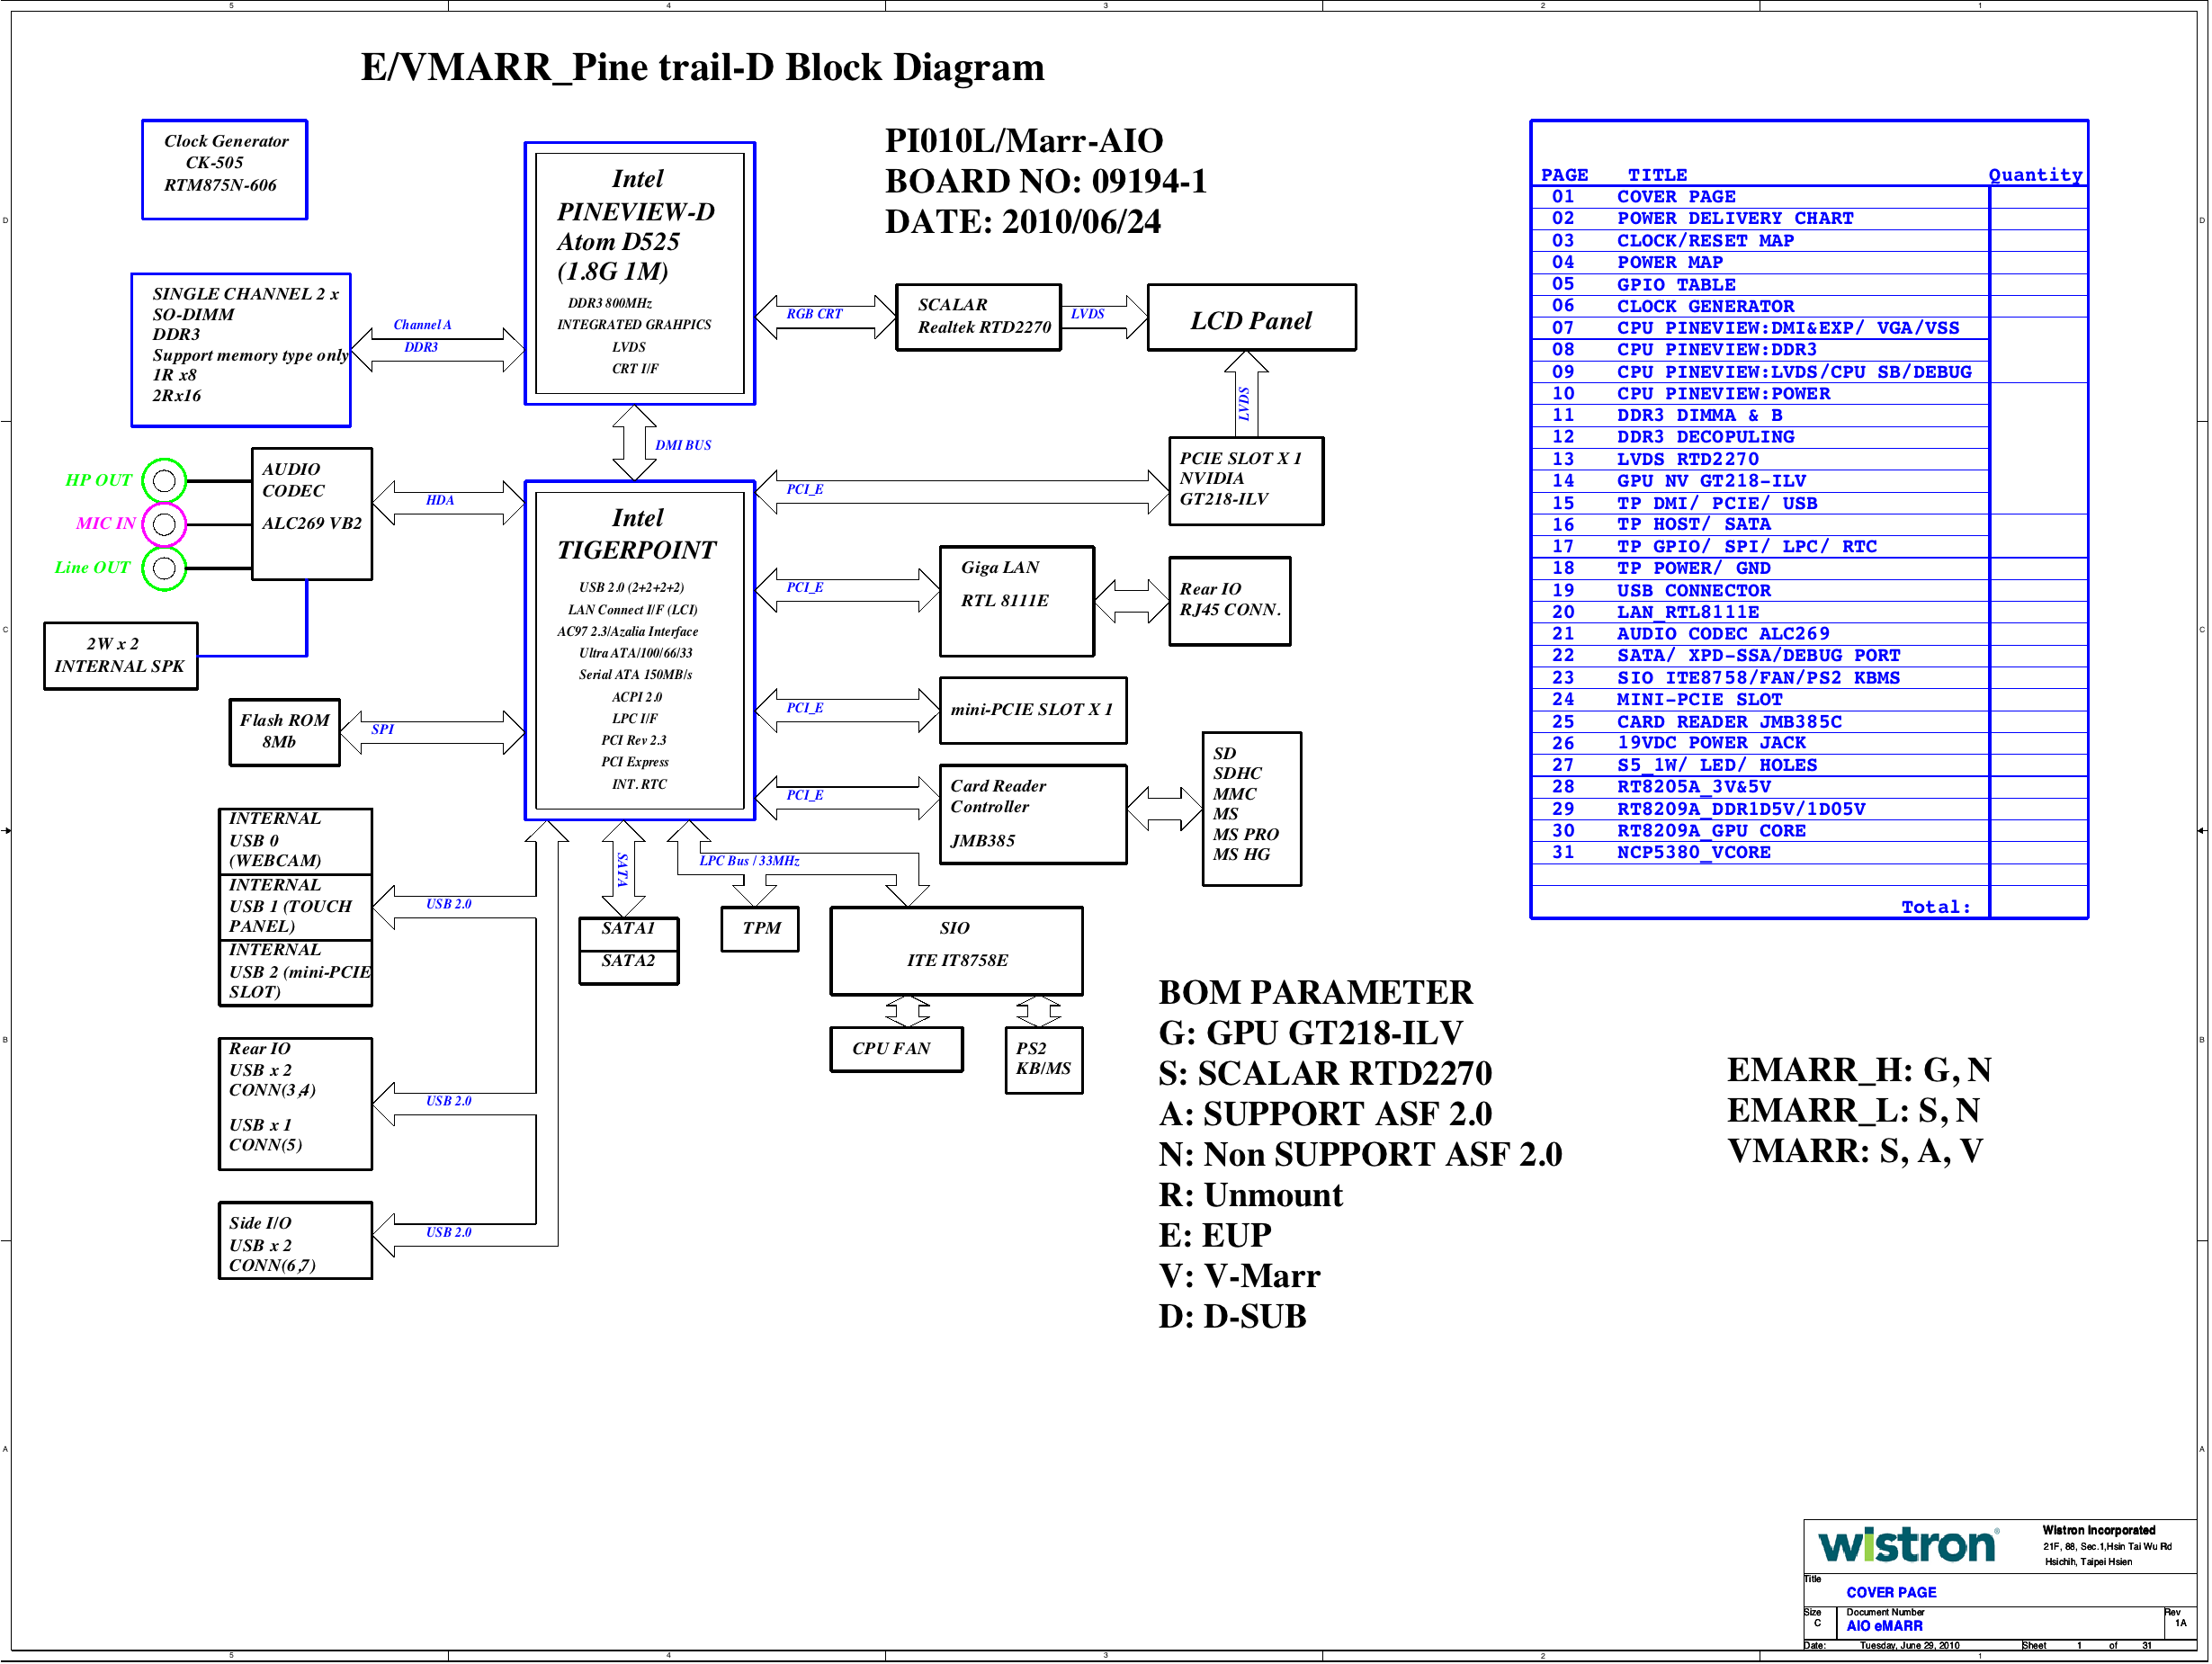Click the INTERNAL USB 0 (WEBCAM) box
This screenshot has height=1664, width=2212.
[x=296, y=842]
